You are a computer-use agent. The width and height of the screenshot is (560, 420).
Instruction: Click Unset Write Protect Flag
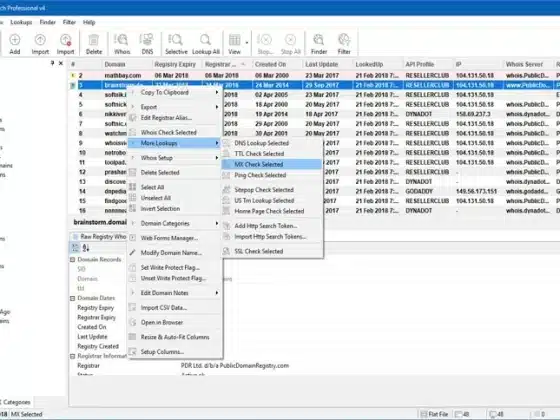175,278
